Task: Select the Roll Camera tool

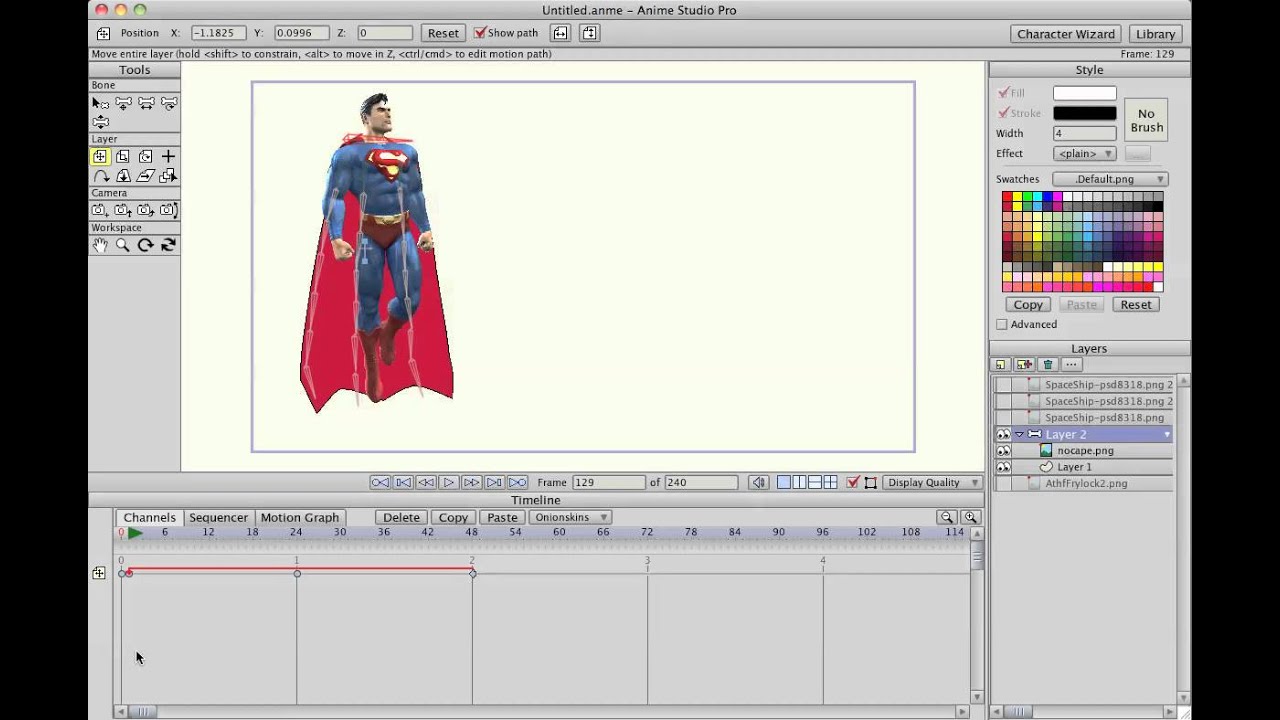Action: coord(146,210)
